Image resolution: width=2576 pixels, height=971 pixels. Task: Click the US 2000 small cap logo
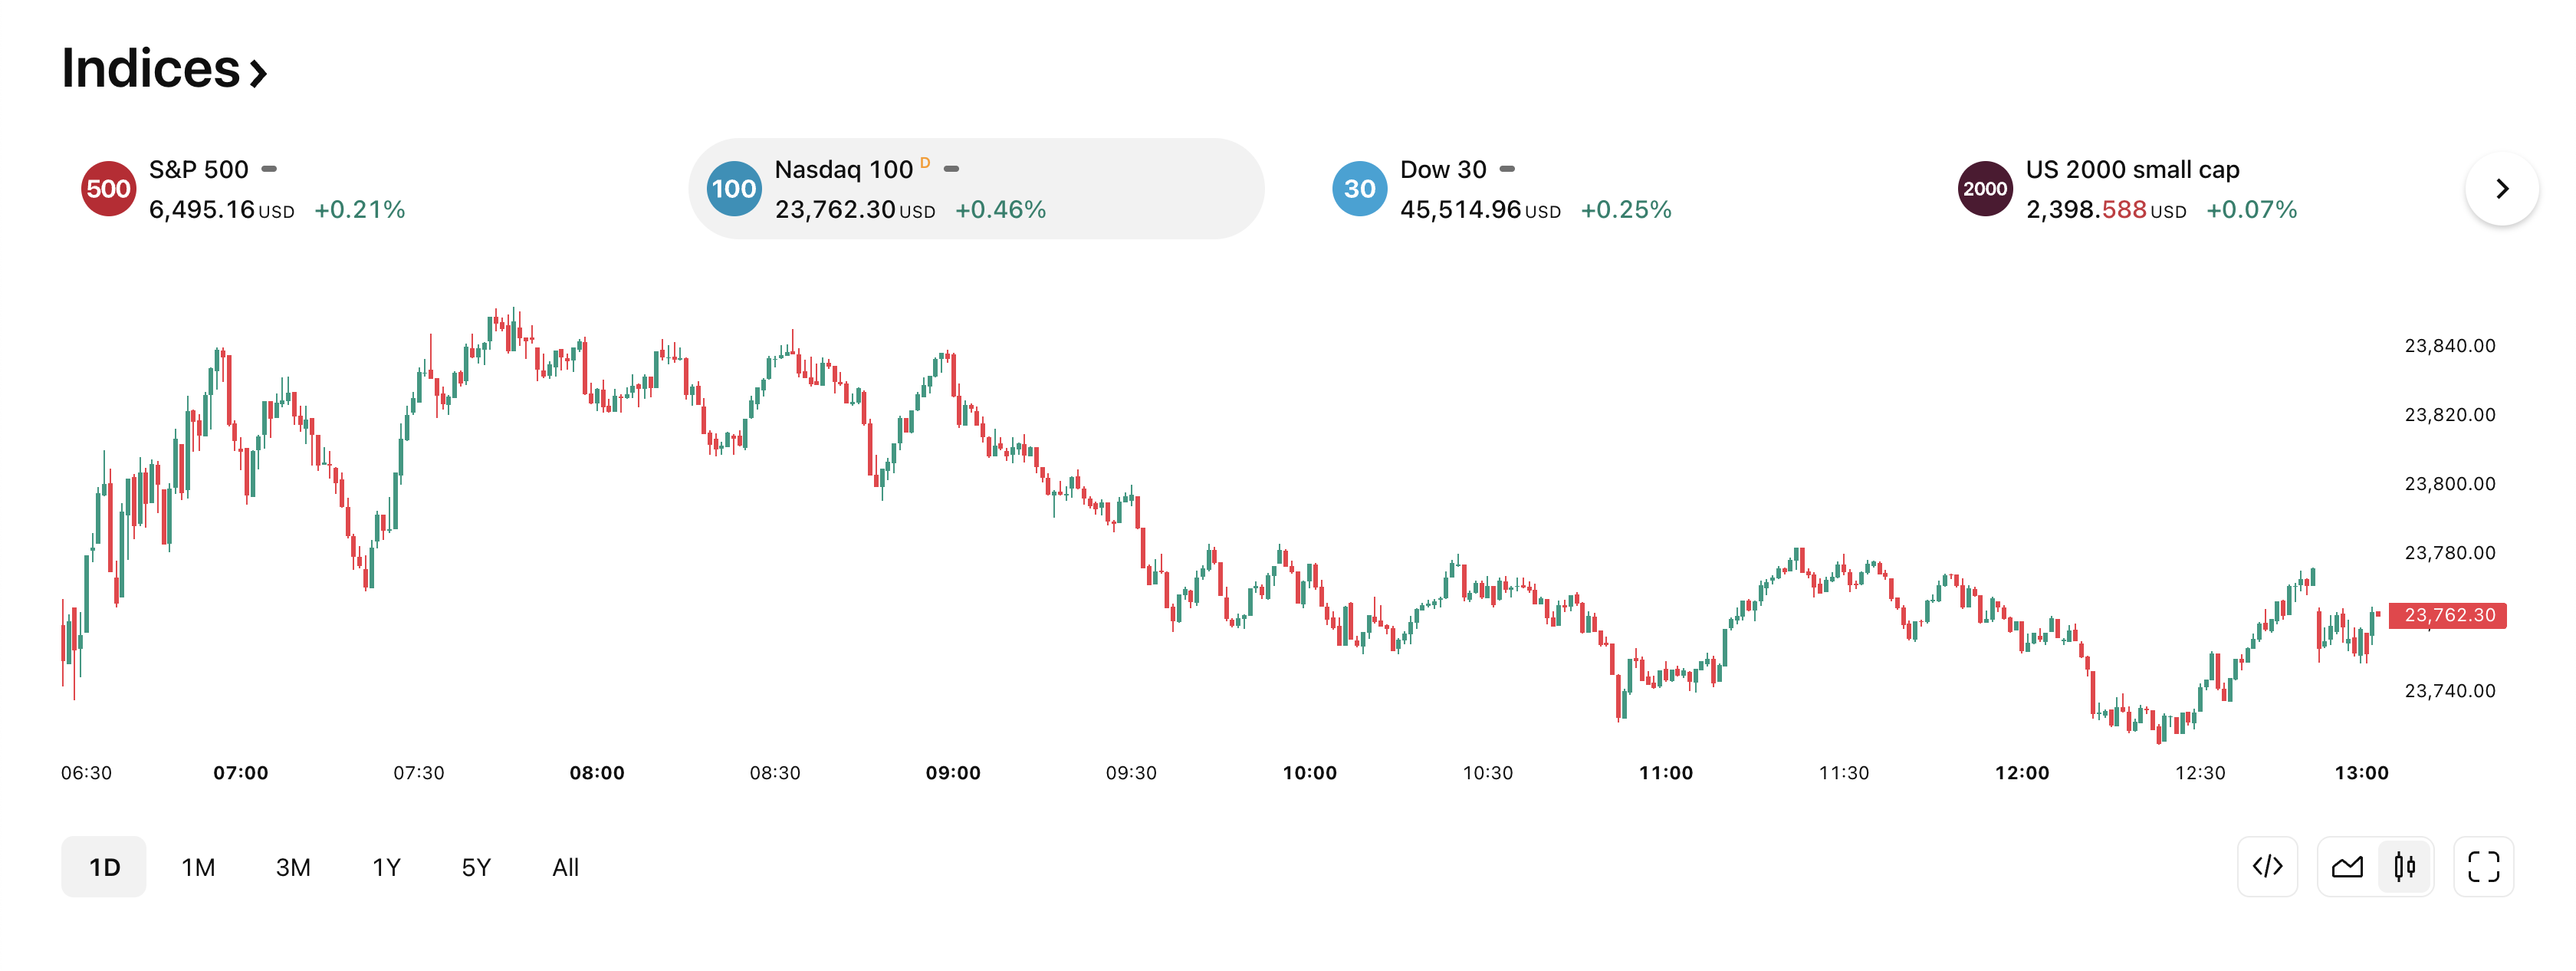coord(1985,189)
